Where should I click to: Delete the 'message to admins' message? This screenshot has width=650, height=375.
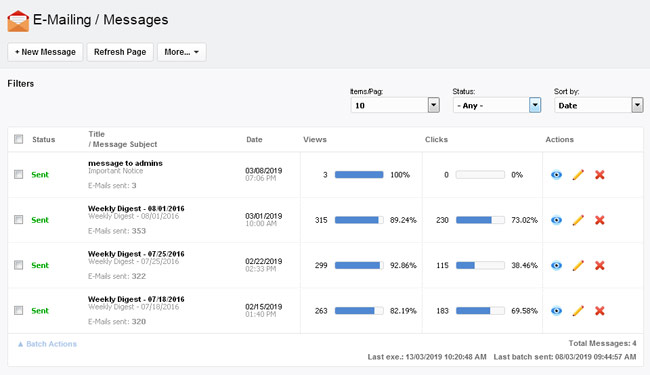(x=599, y=175)
